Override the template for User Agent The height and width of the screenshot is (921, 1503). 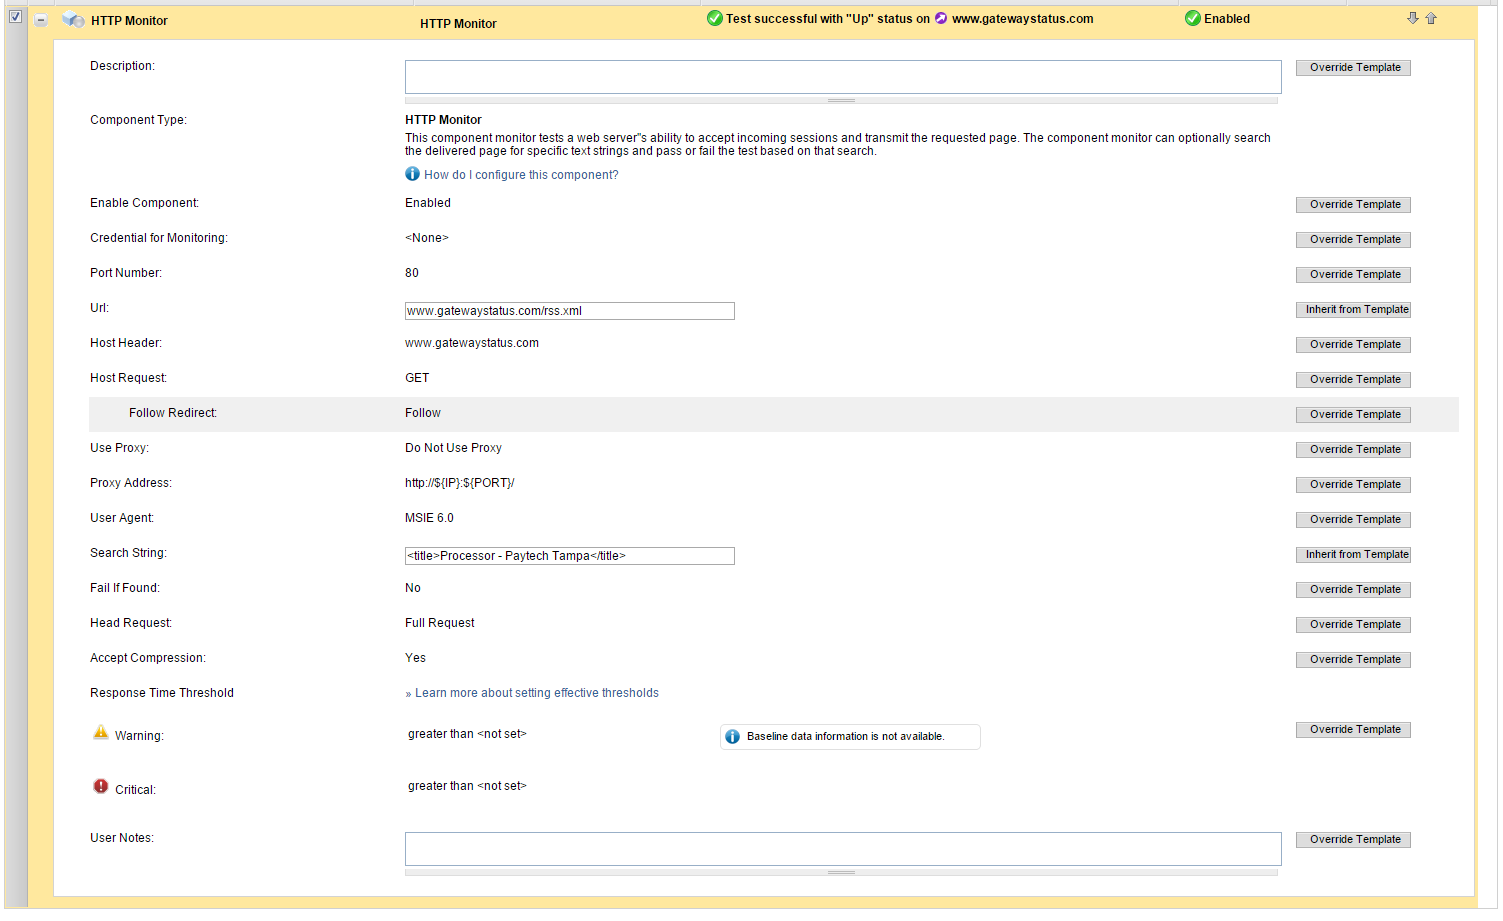tap(1353, 520)
